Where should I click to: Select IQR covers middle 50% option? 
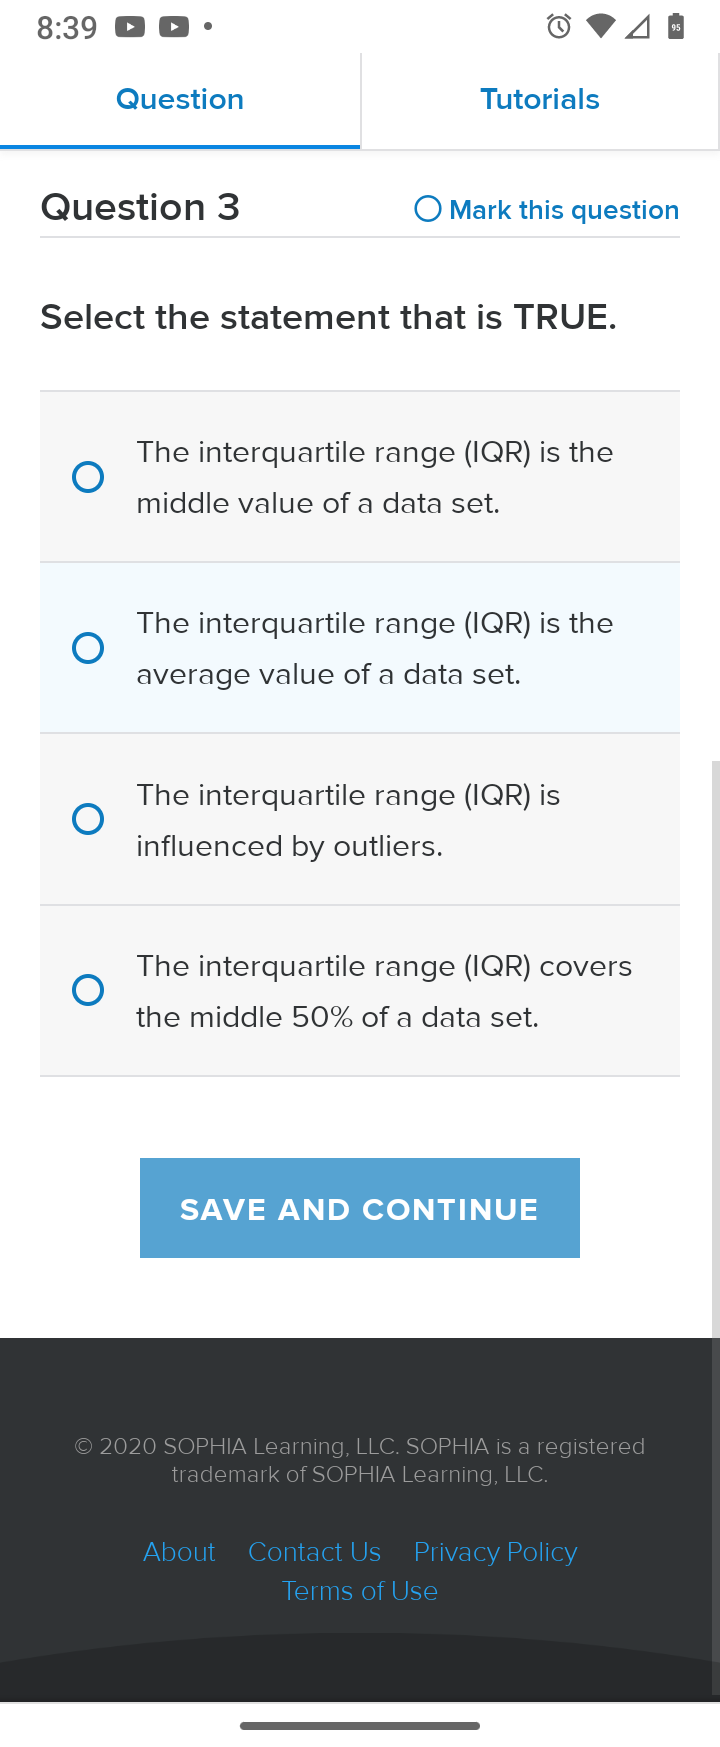coord(360,991)
